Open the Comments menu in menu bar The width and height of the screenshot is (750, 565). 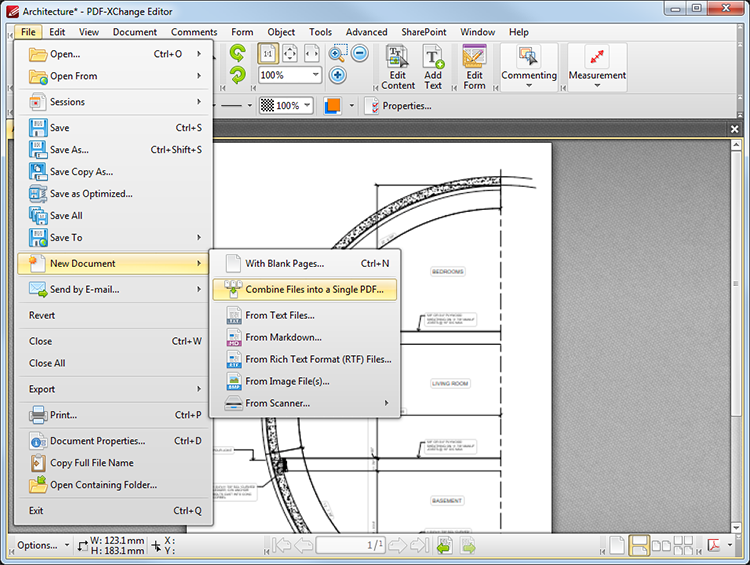click(193, 32)
